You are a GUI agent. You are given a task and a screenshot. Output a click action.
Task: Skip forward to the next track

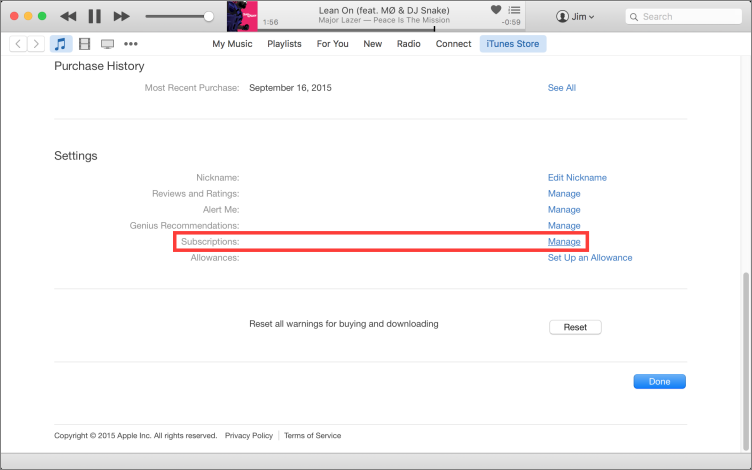(121, 16)
